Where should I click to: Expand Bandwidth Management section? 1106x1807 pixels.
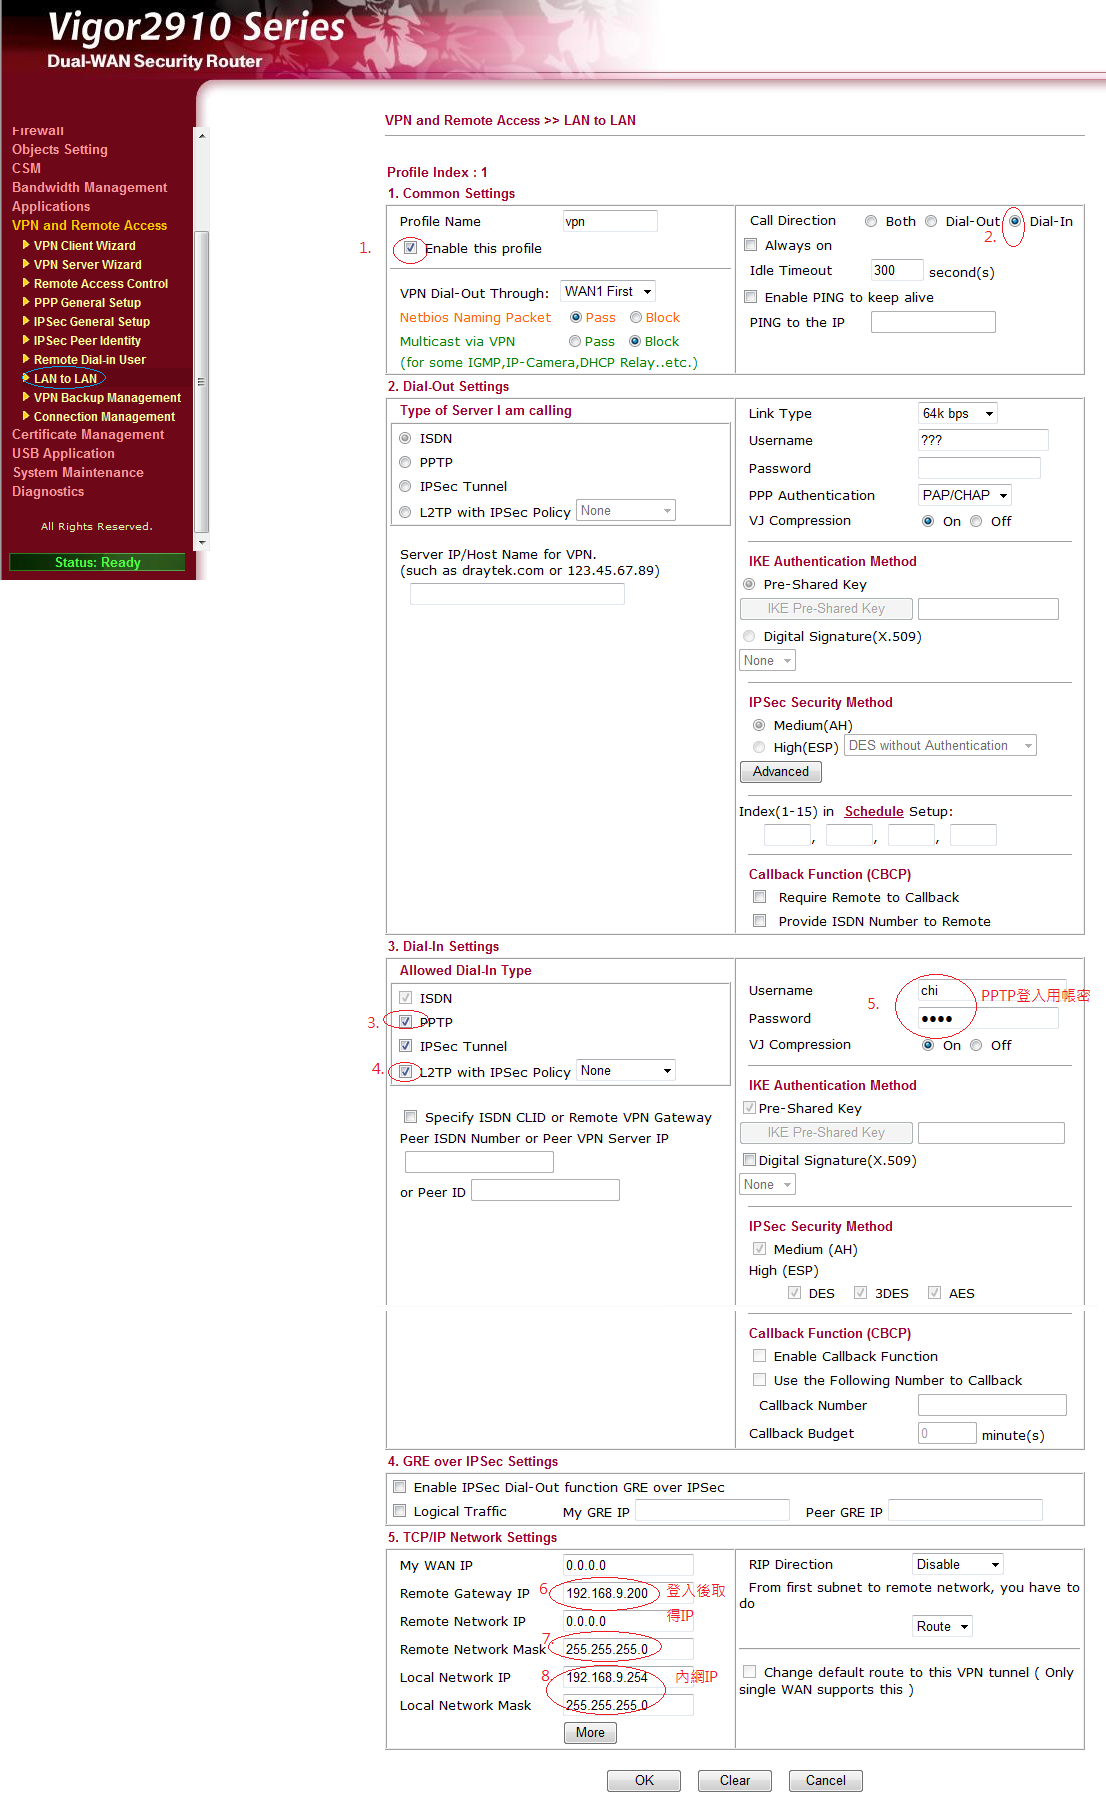tap(90, 187)
